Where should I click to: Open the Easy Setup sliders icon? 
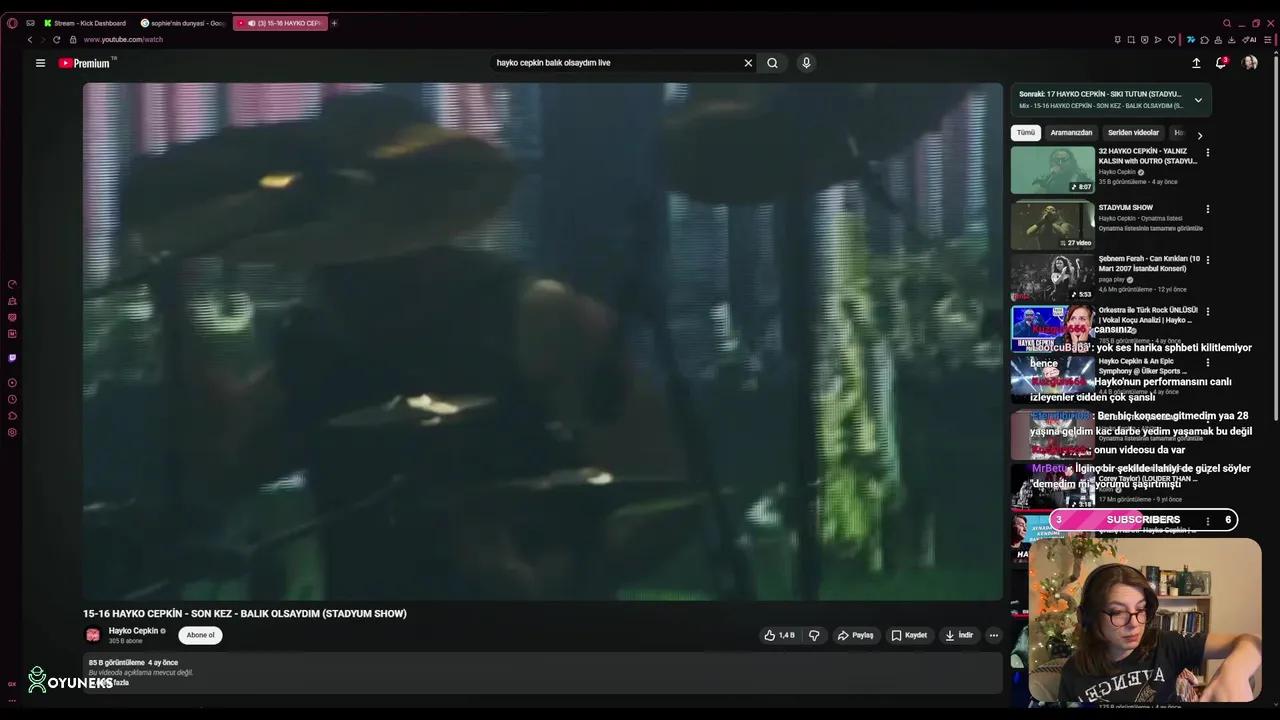[1268, 40]
